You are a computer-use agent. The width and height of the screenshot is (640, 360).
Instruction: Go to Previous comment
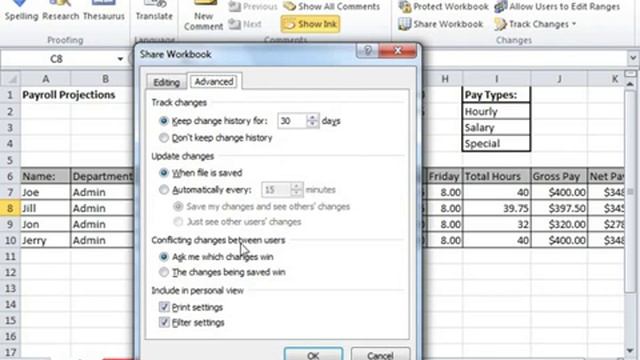pyautogui.click(x=253, y=7)
